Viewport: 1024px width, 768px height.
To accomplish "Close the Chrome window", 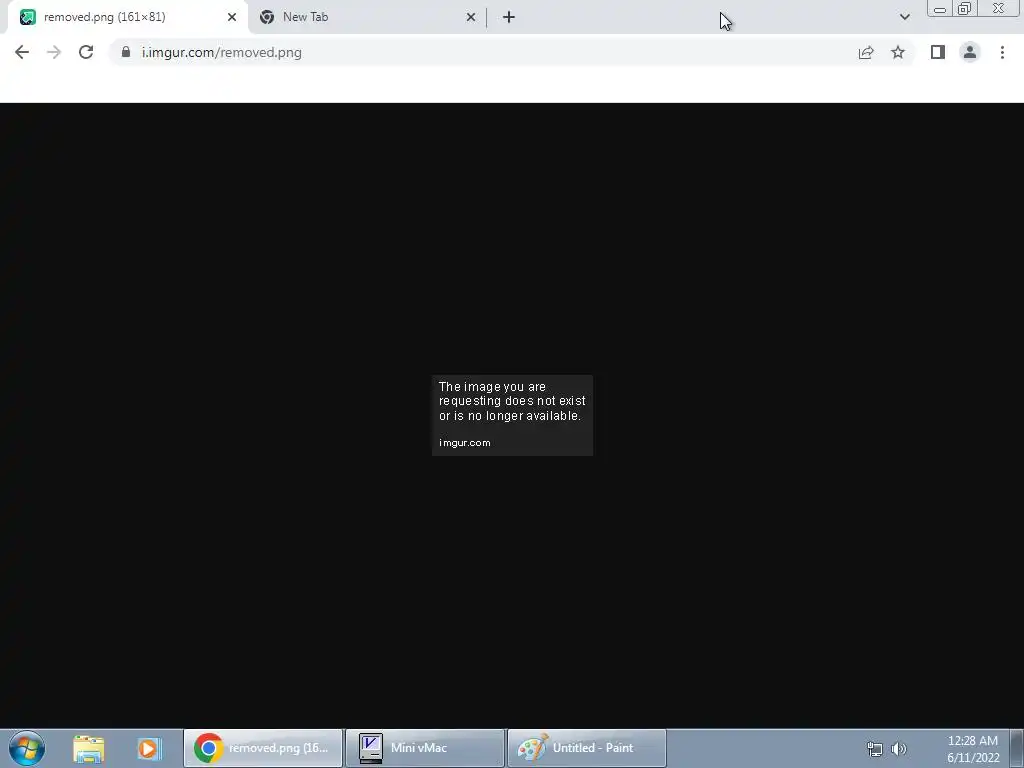I will 999,9.
